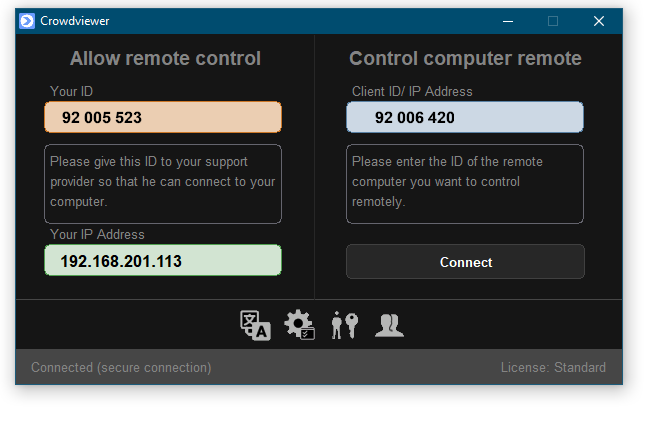Click the Connected secure connection status text
This screenshot has width=651, height=422.
point(121,368)
